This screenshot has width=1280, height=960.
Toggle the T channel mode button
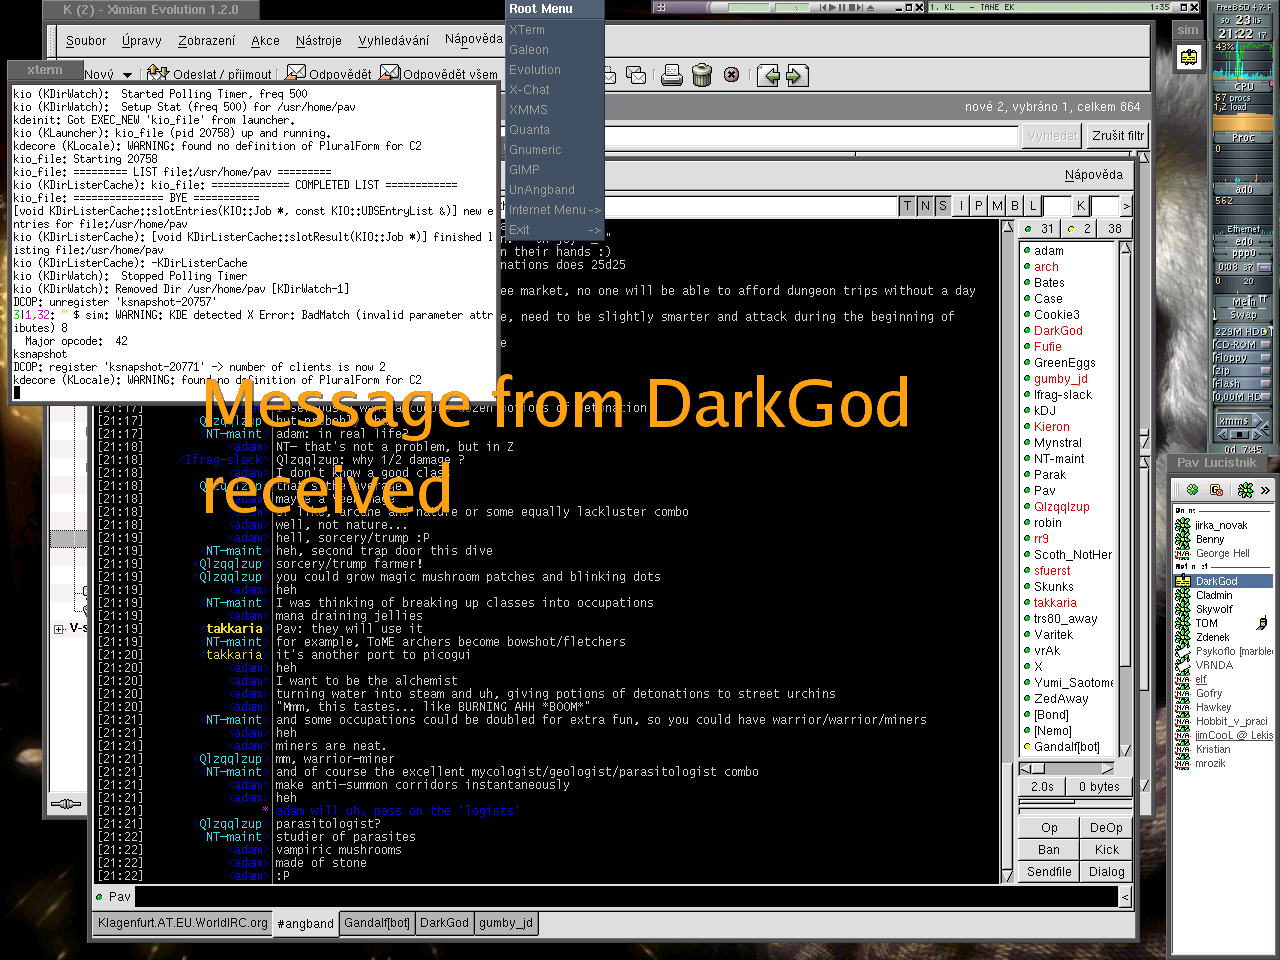(x=907, y=206)
